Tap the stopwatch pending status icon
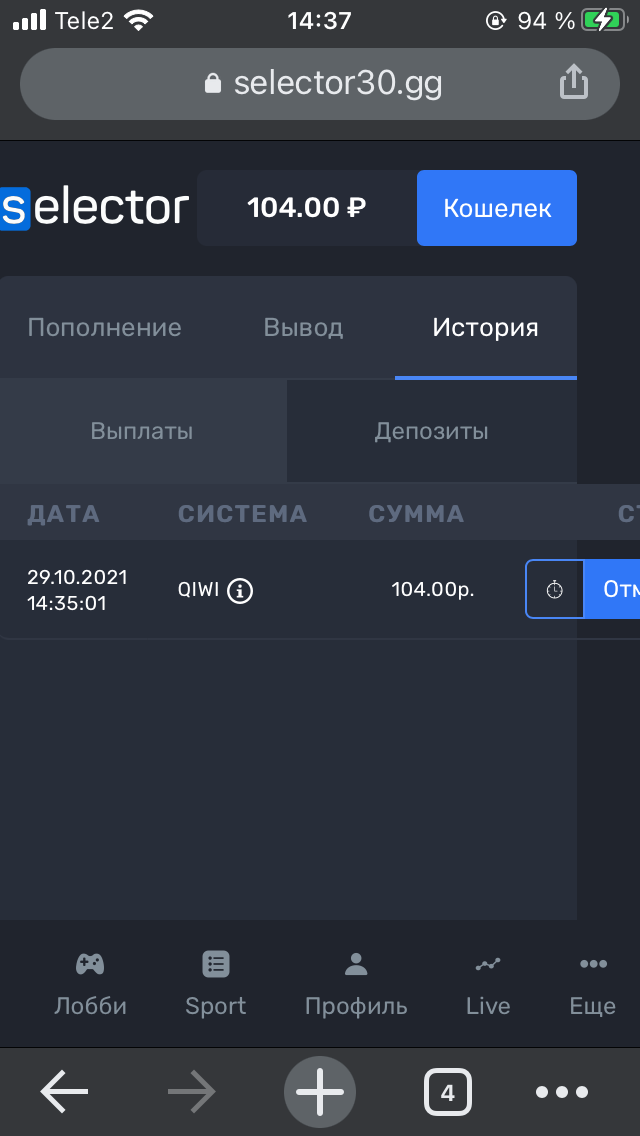 coord(554,589)
